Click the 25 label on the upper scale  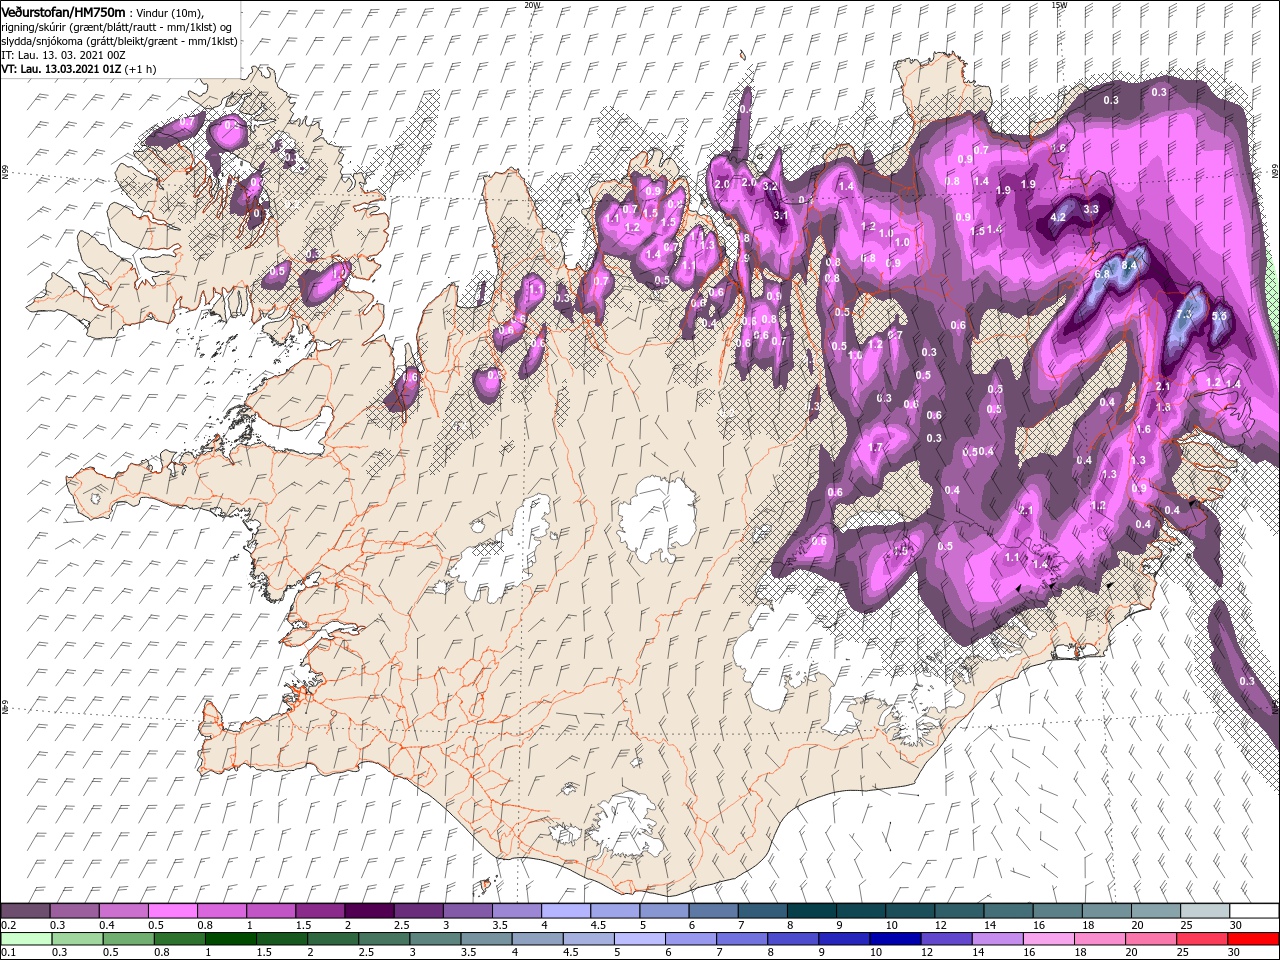1185,926
